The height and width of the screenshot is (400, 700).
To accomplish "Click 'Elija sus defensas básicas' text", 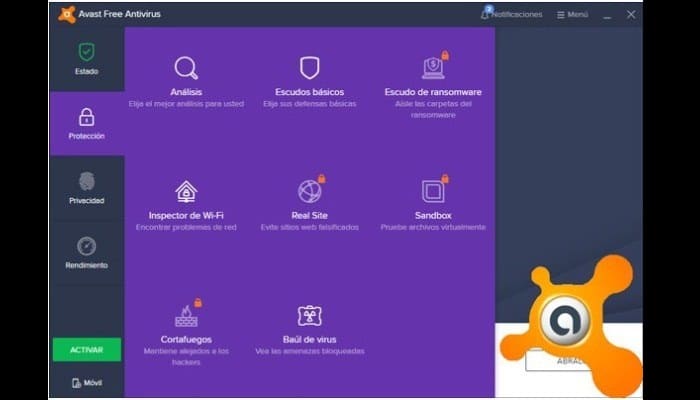I will pyautogui.click(x=309, y=104).
